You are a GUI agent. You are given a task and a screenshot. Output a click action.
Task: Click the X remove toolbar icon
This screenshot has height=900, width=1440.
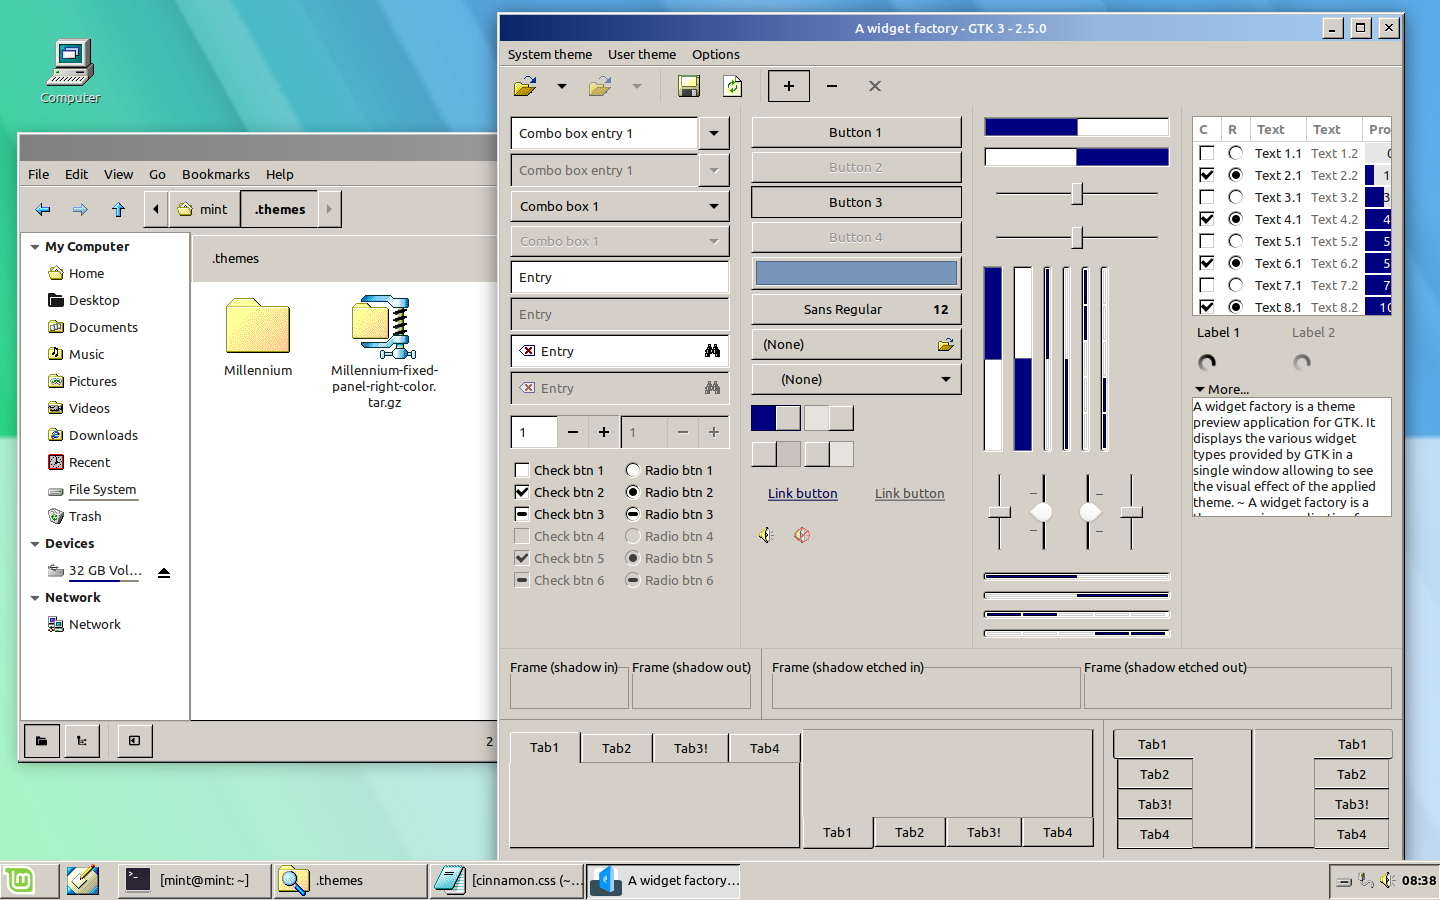coord(875,87)
